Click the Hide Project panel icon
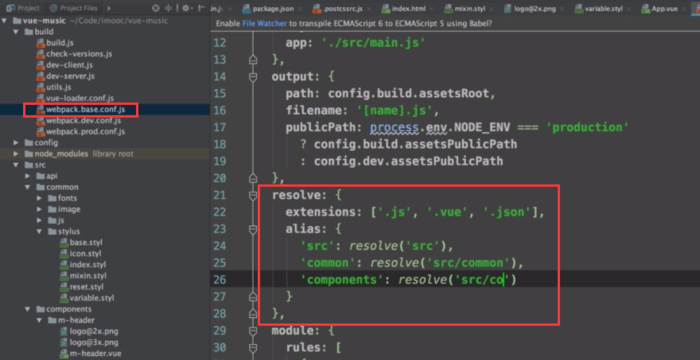700x360 pixels. click(x=201, y=8)
